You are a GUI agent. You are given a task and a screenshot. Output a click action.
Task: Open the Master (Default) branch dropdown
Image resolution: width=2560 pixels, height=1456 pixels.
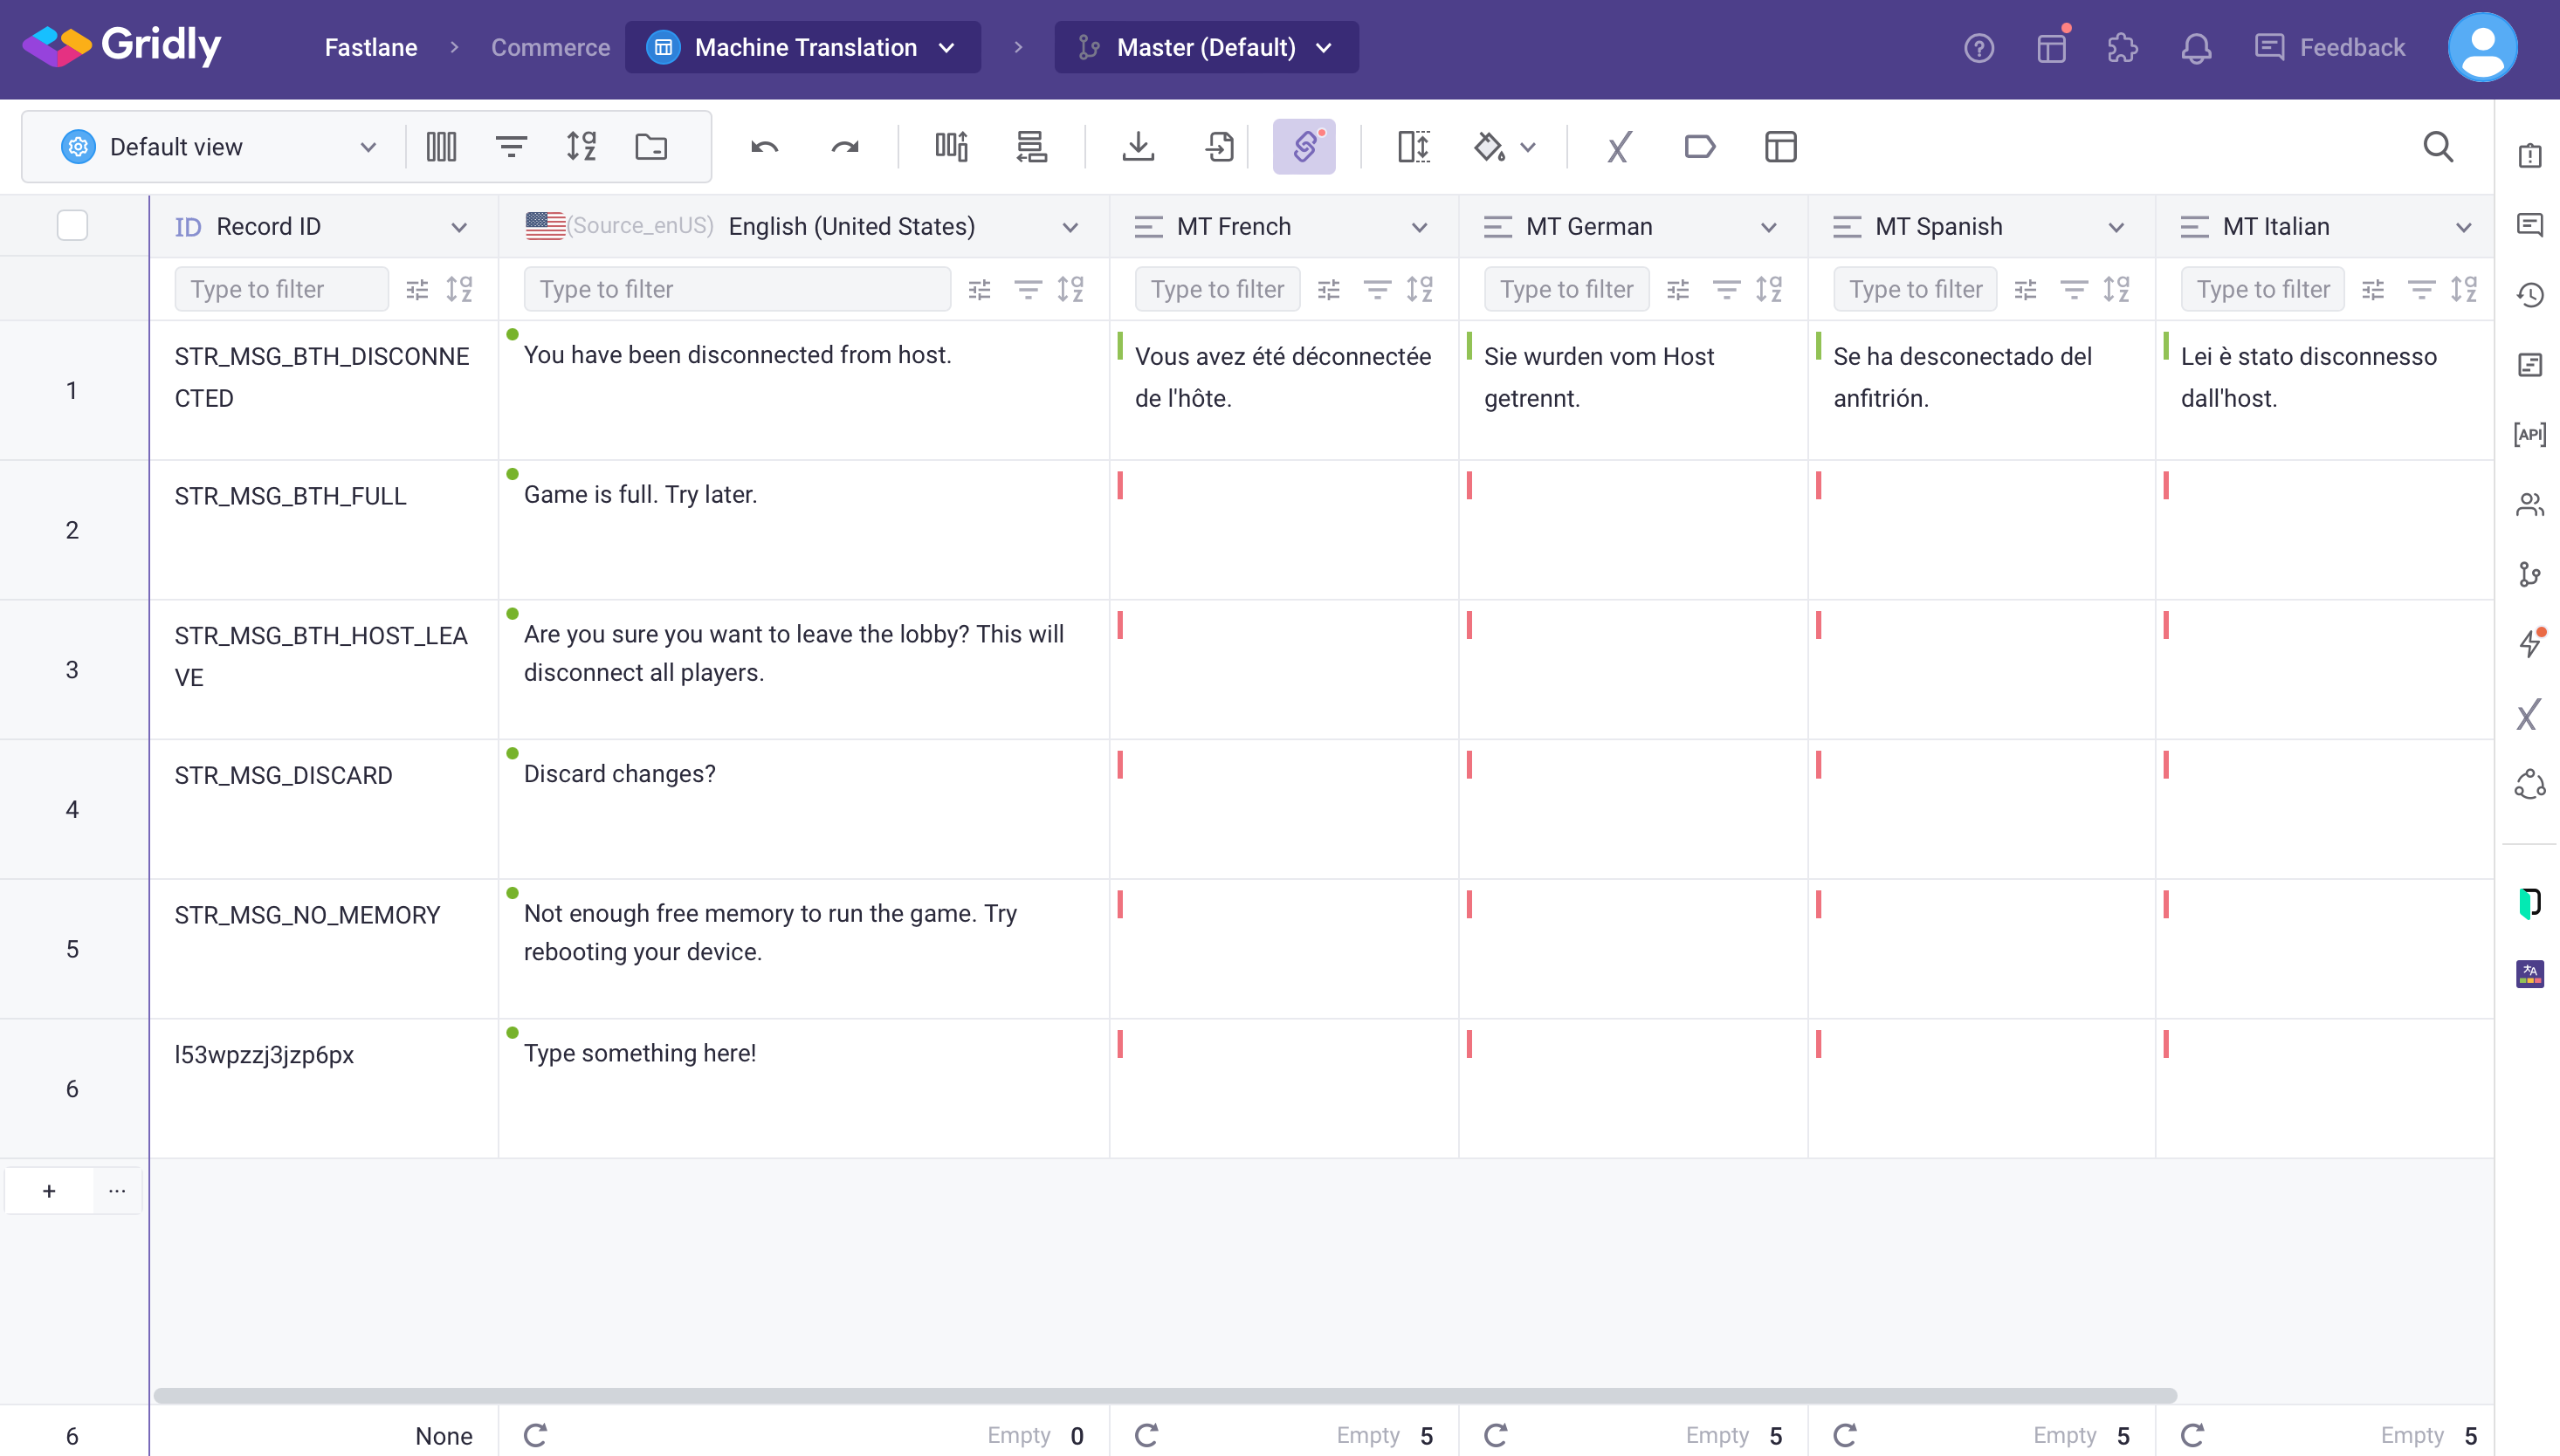(x=1206, y=47)
